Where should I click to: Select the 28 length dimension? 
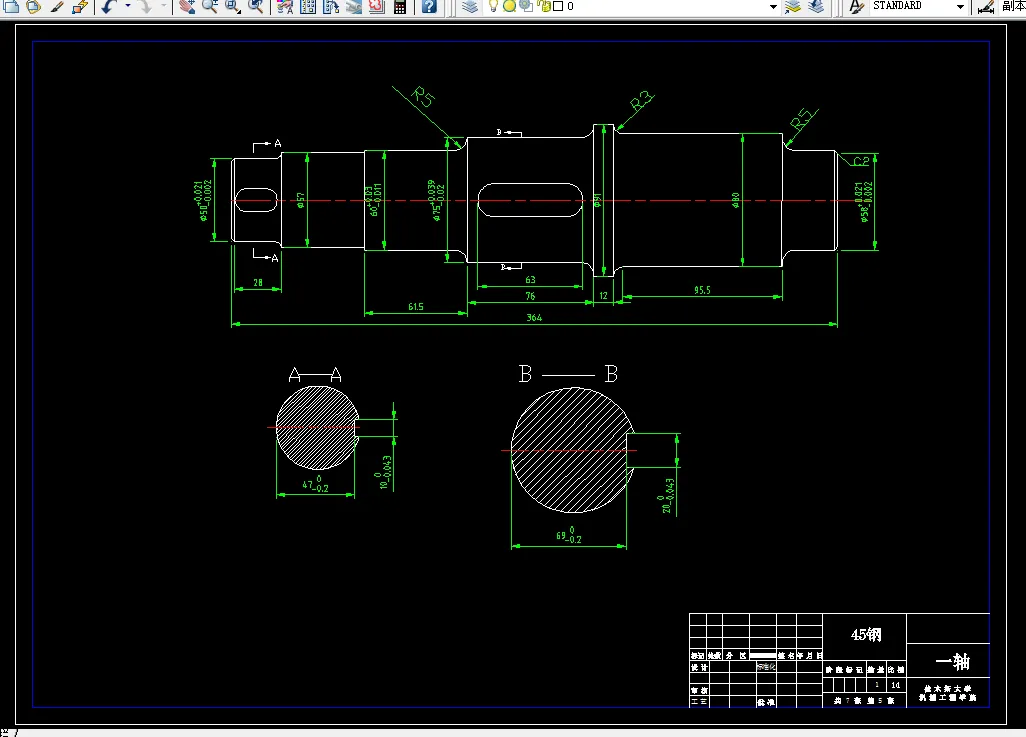click(x=258, y=282)
